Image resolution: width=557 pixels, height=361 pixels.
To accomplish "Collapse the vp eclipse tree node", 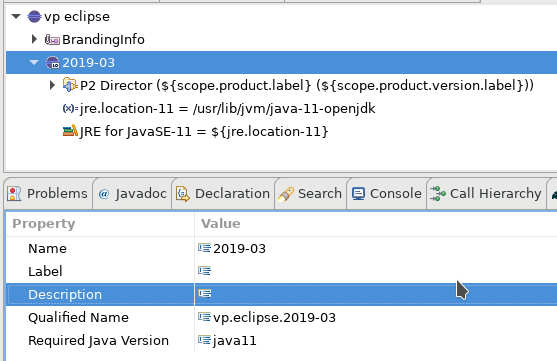I will [16, 16].
